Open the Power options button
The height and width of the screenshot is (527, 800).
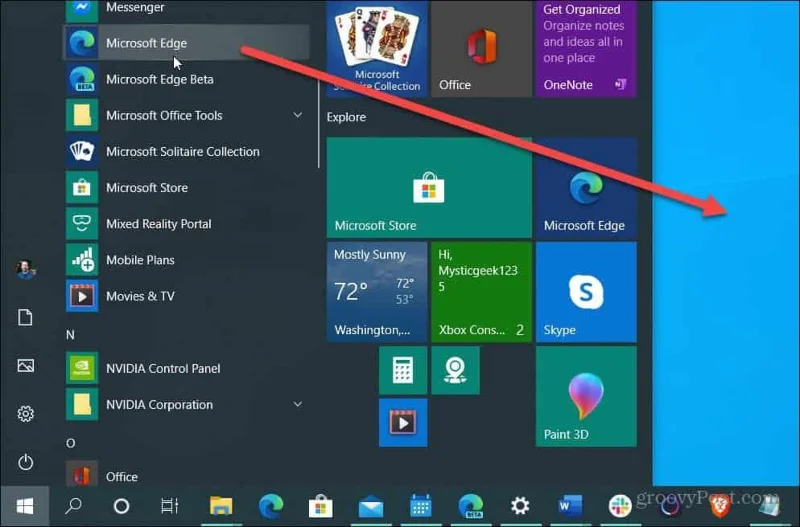tap(26, 462)
